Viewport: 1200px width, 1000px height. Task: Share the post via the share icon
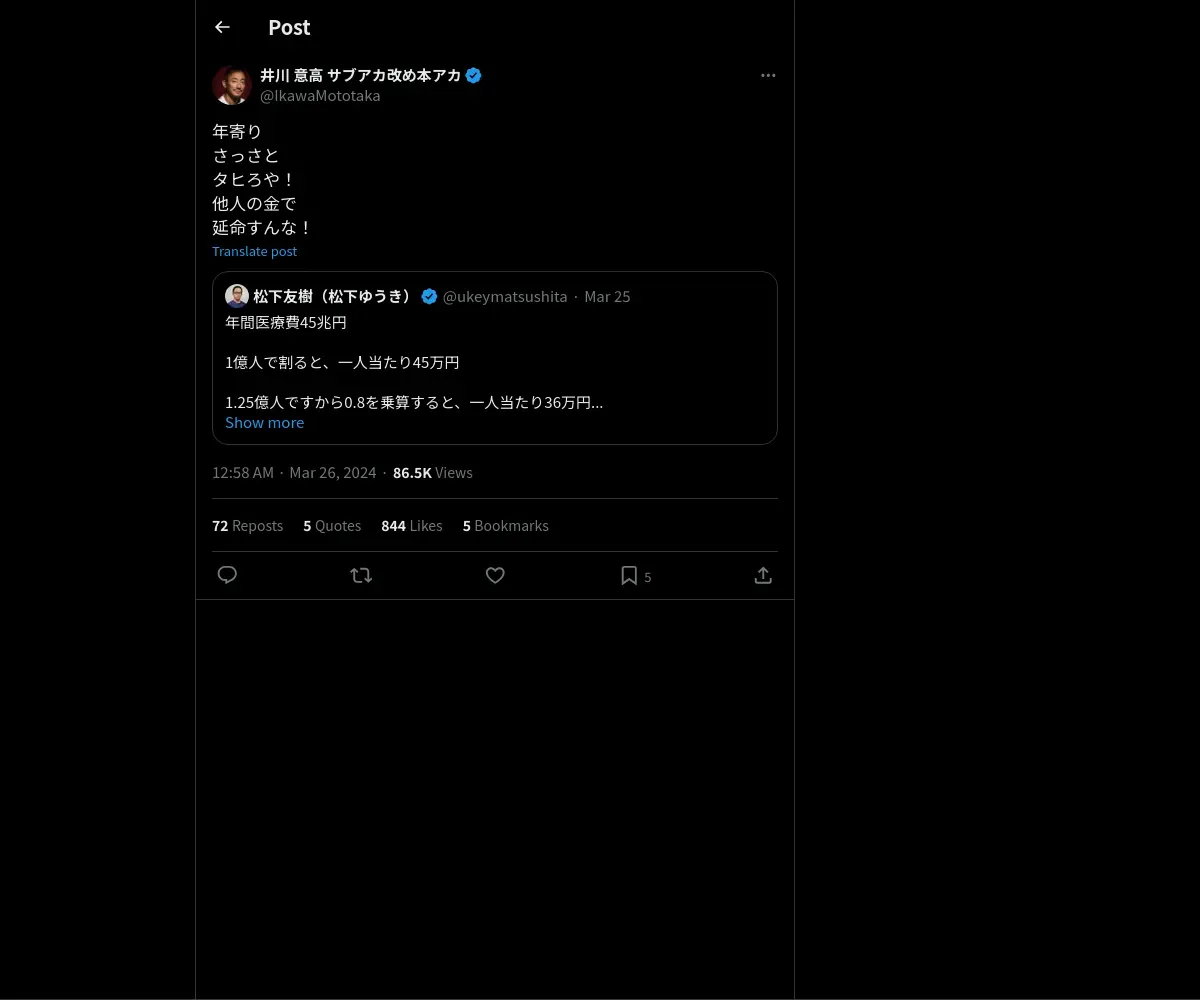click(x=763, y=575)
